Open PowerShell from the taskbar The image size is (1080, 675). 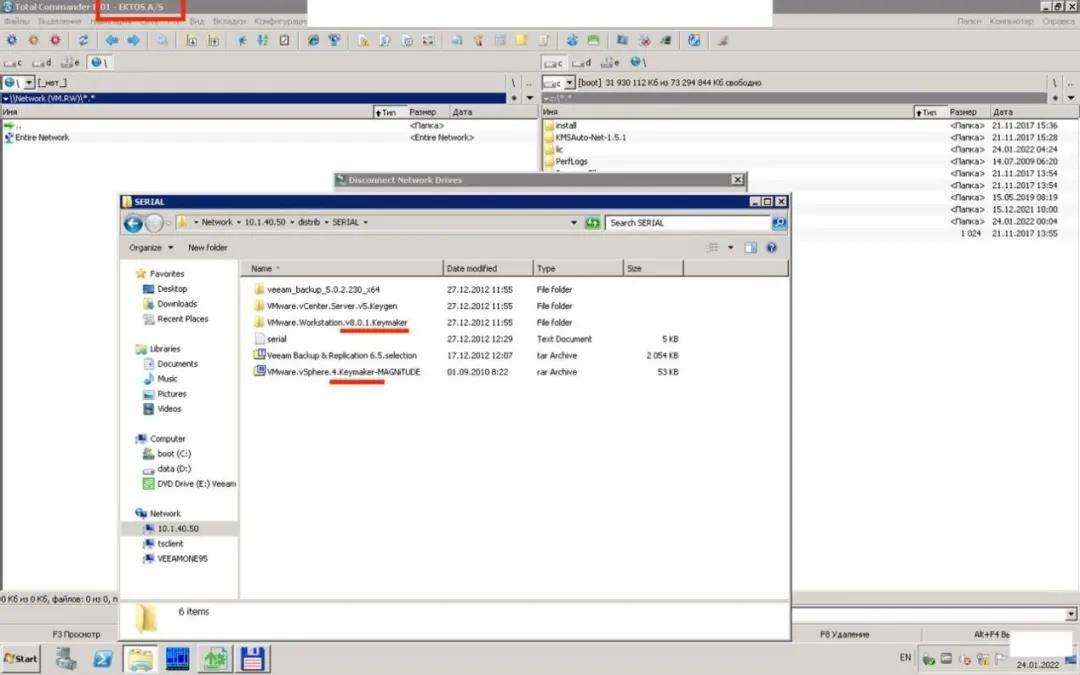point(102,659)
